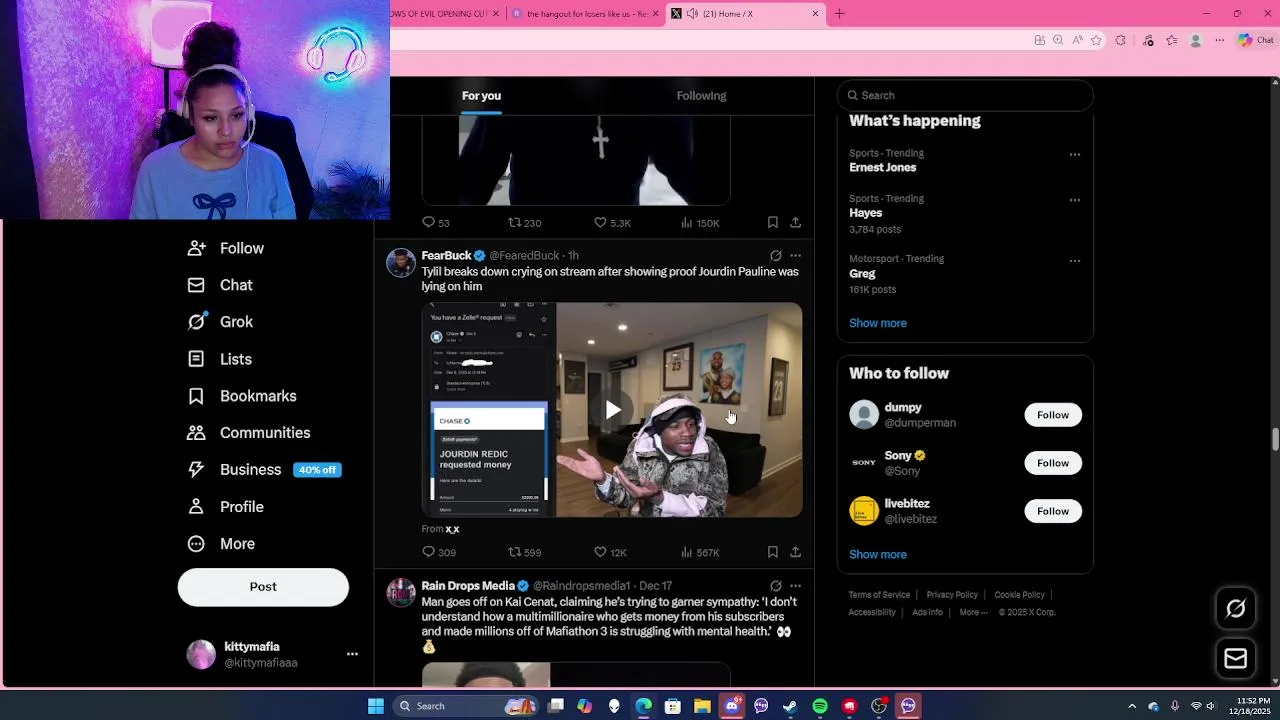Viewport: 1280px width, 720px height.
Task: Open the floating messages button
Action: pyautogui.click(x=1236, y=659)
